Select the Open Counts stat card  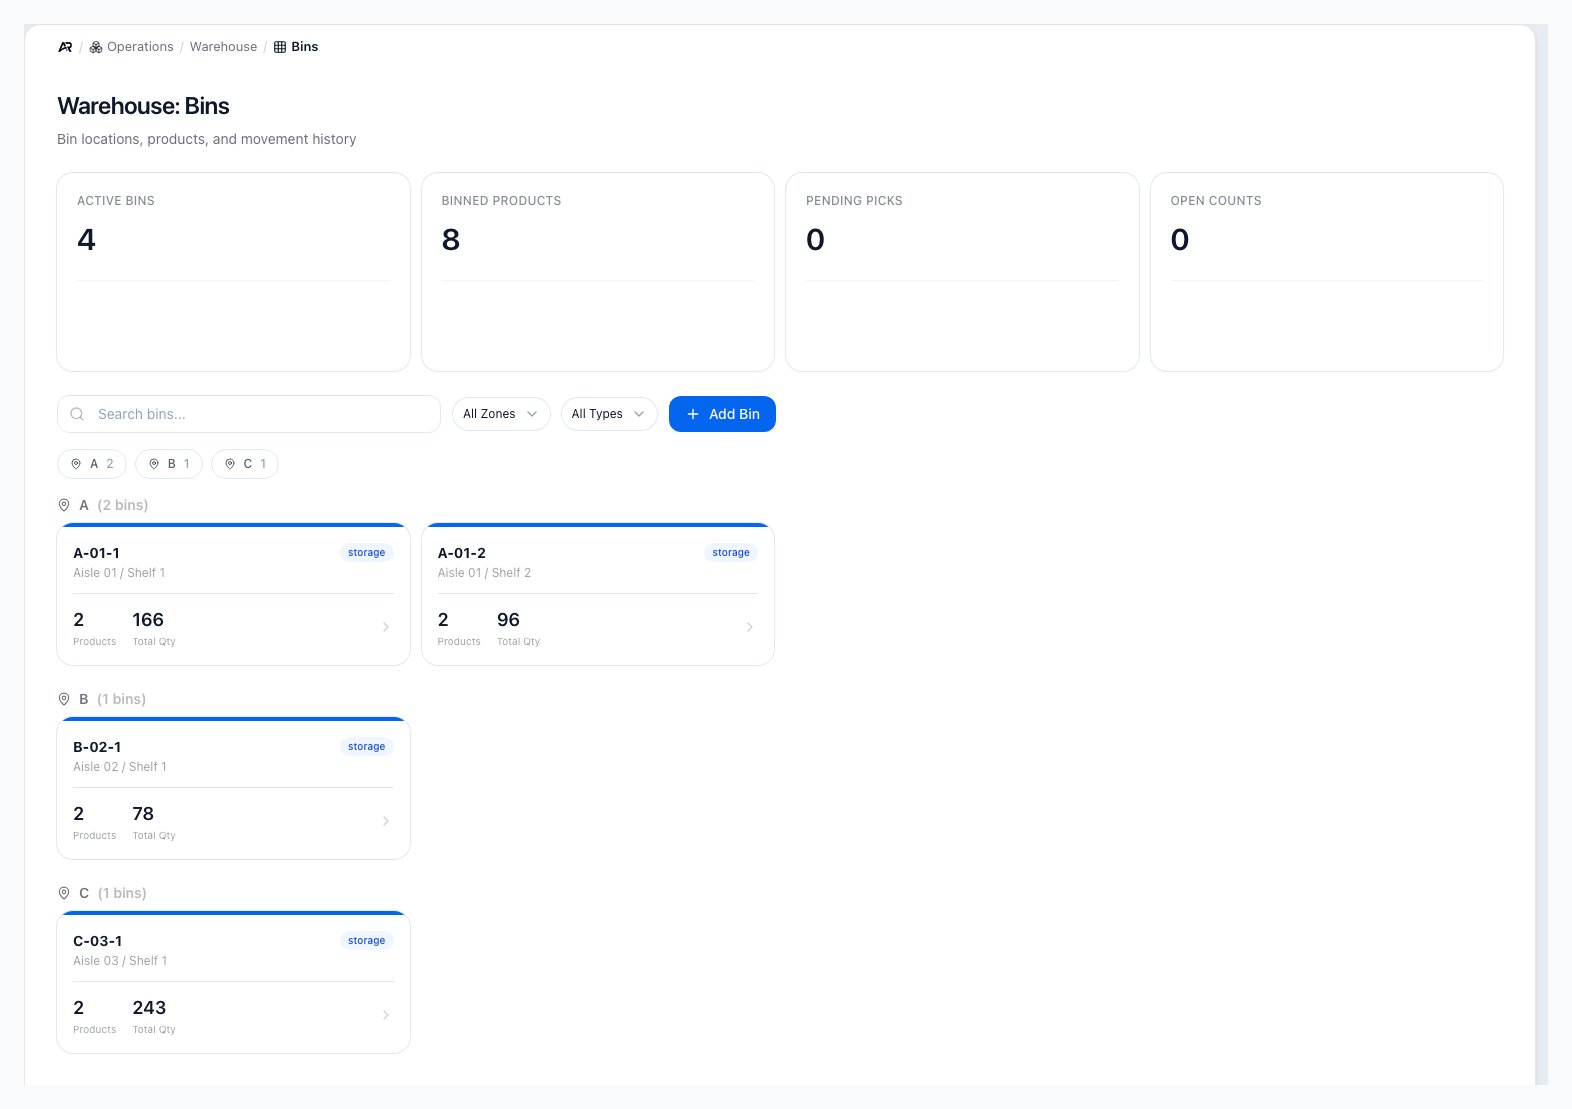click(x=1327, y=272)
